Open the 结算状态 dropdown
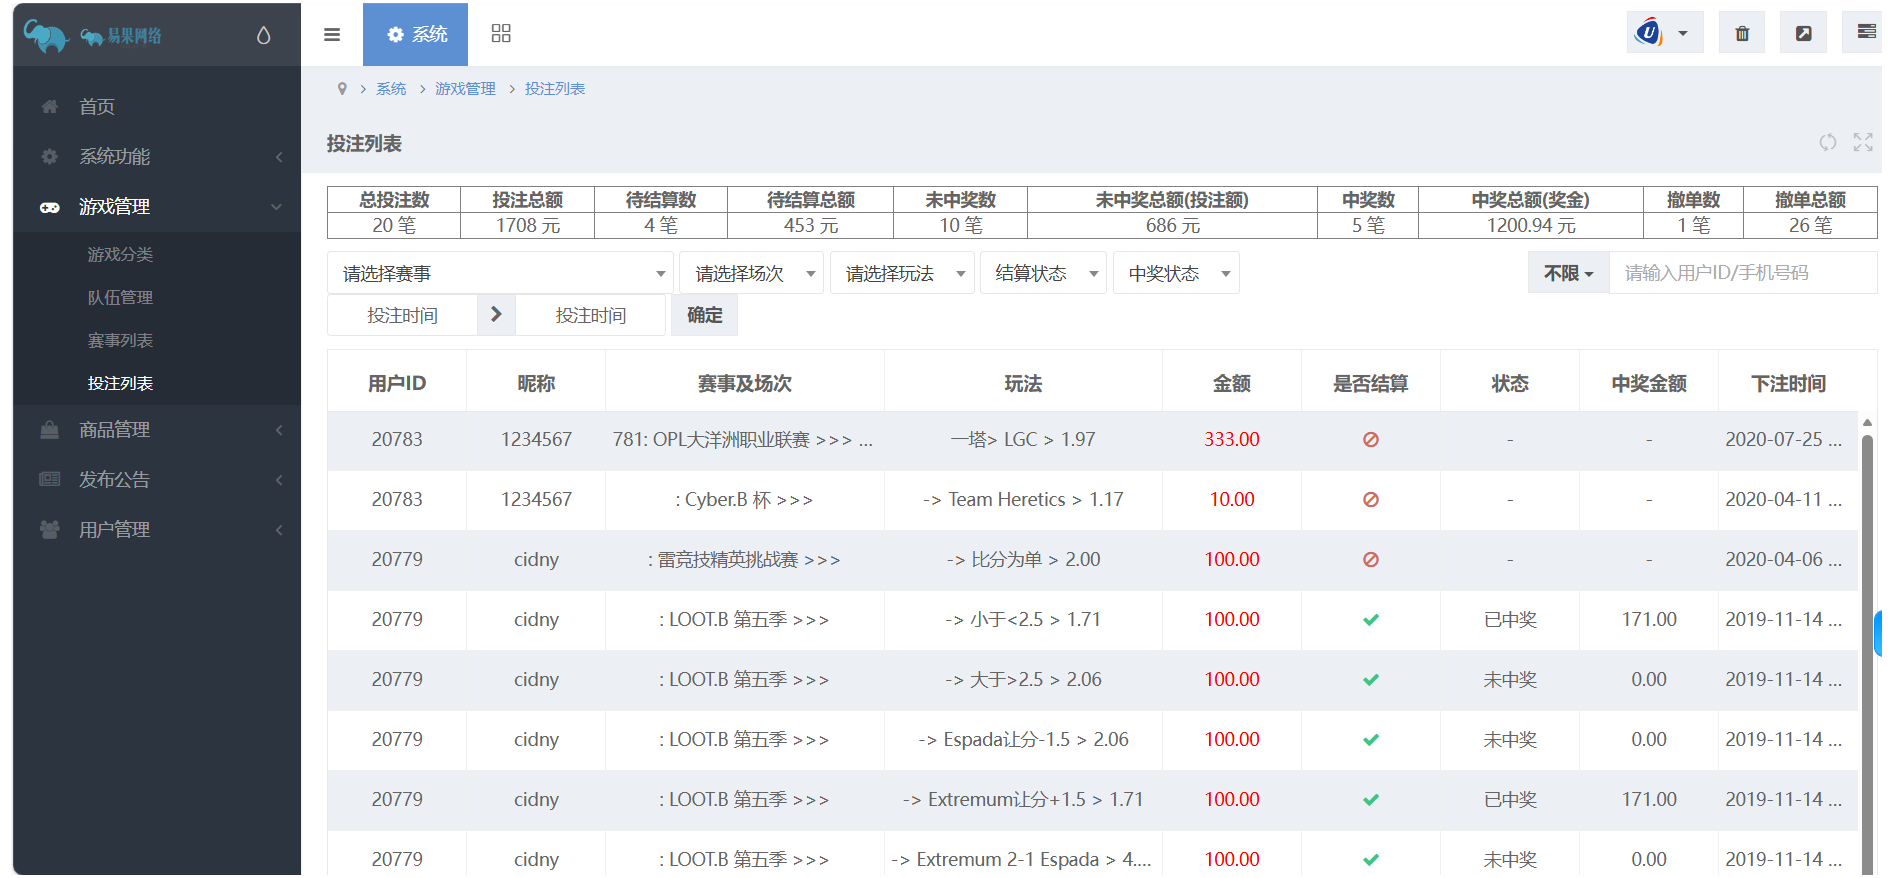The width and height of the screenshot is (1893, 878). (1045, 274)
